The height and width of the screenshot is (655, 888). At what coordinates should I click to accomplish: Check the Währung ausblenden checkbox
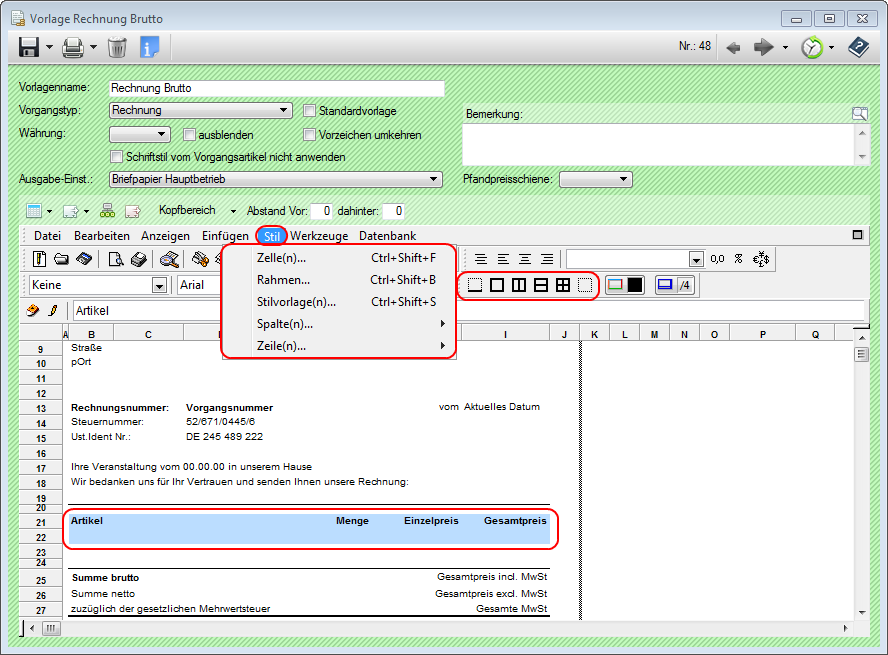coord(190,135)
